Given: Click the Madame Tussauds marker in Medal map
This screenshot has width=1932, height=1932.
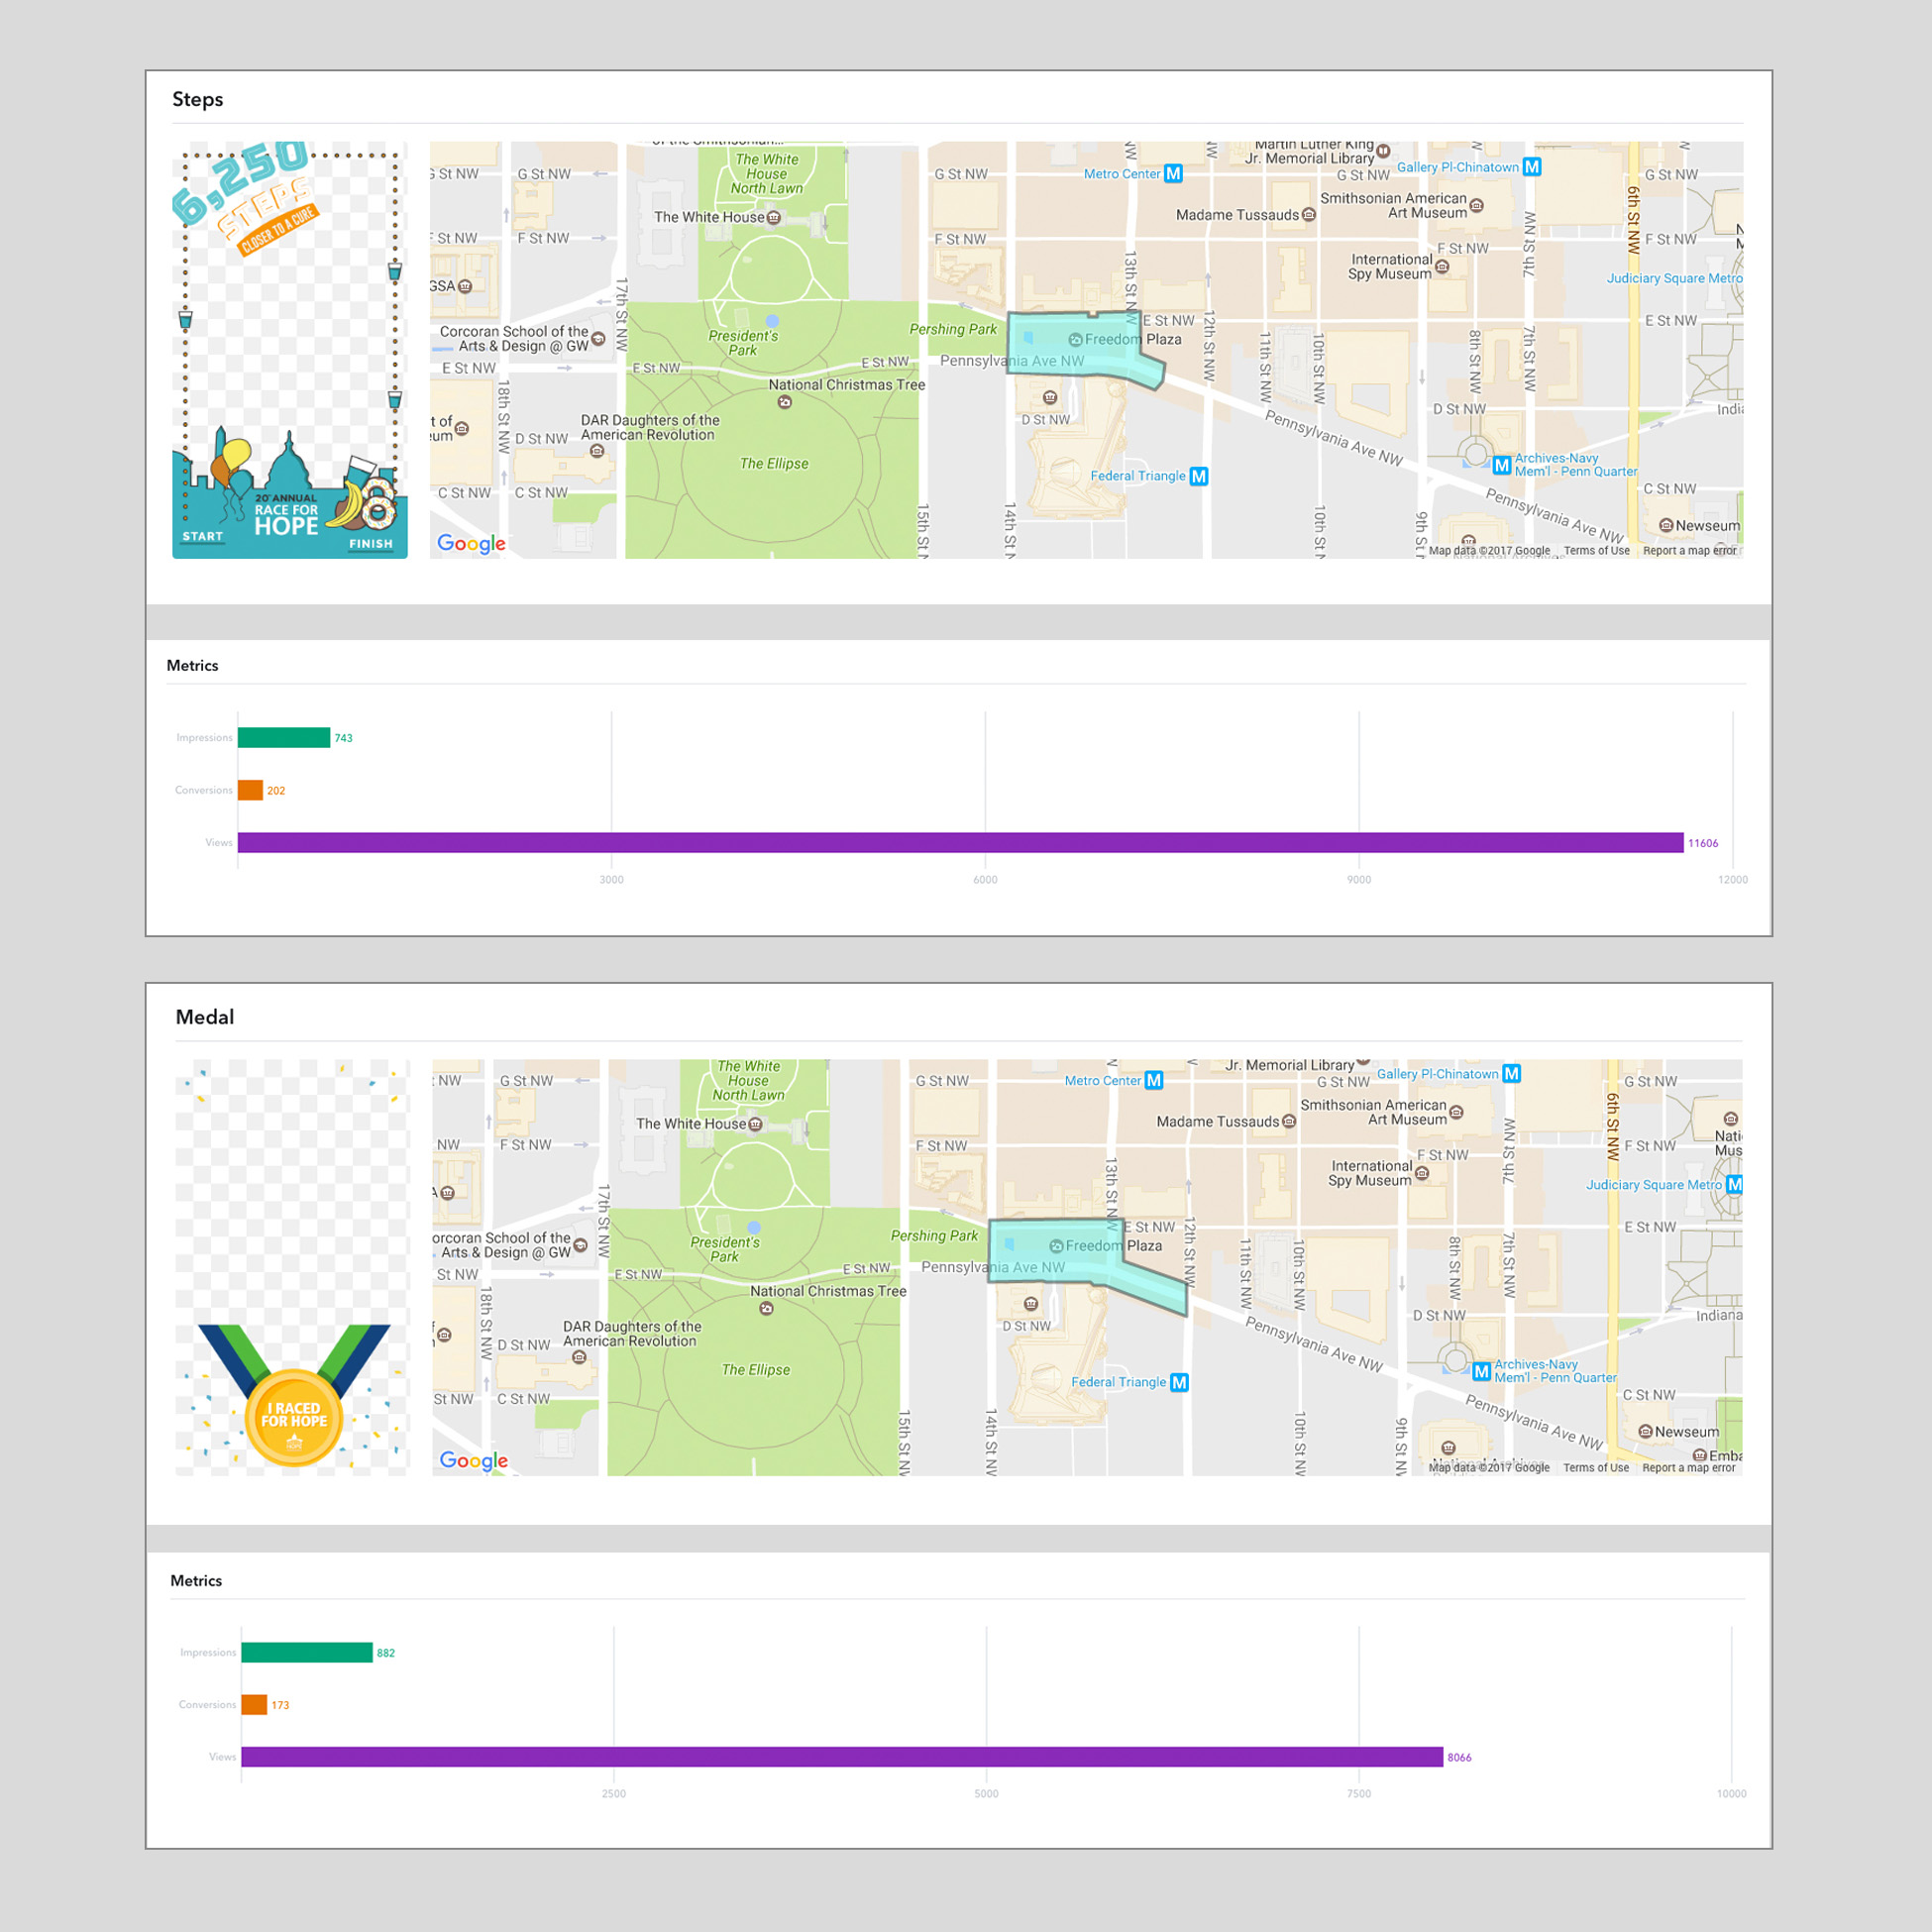Looking at the screenshot, I should click(1289, 1121).
